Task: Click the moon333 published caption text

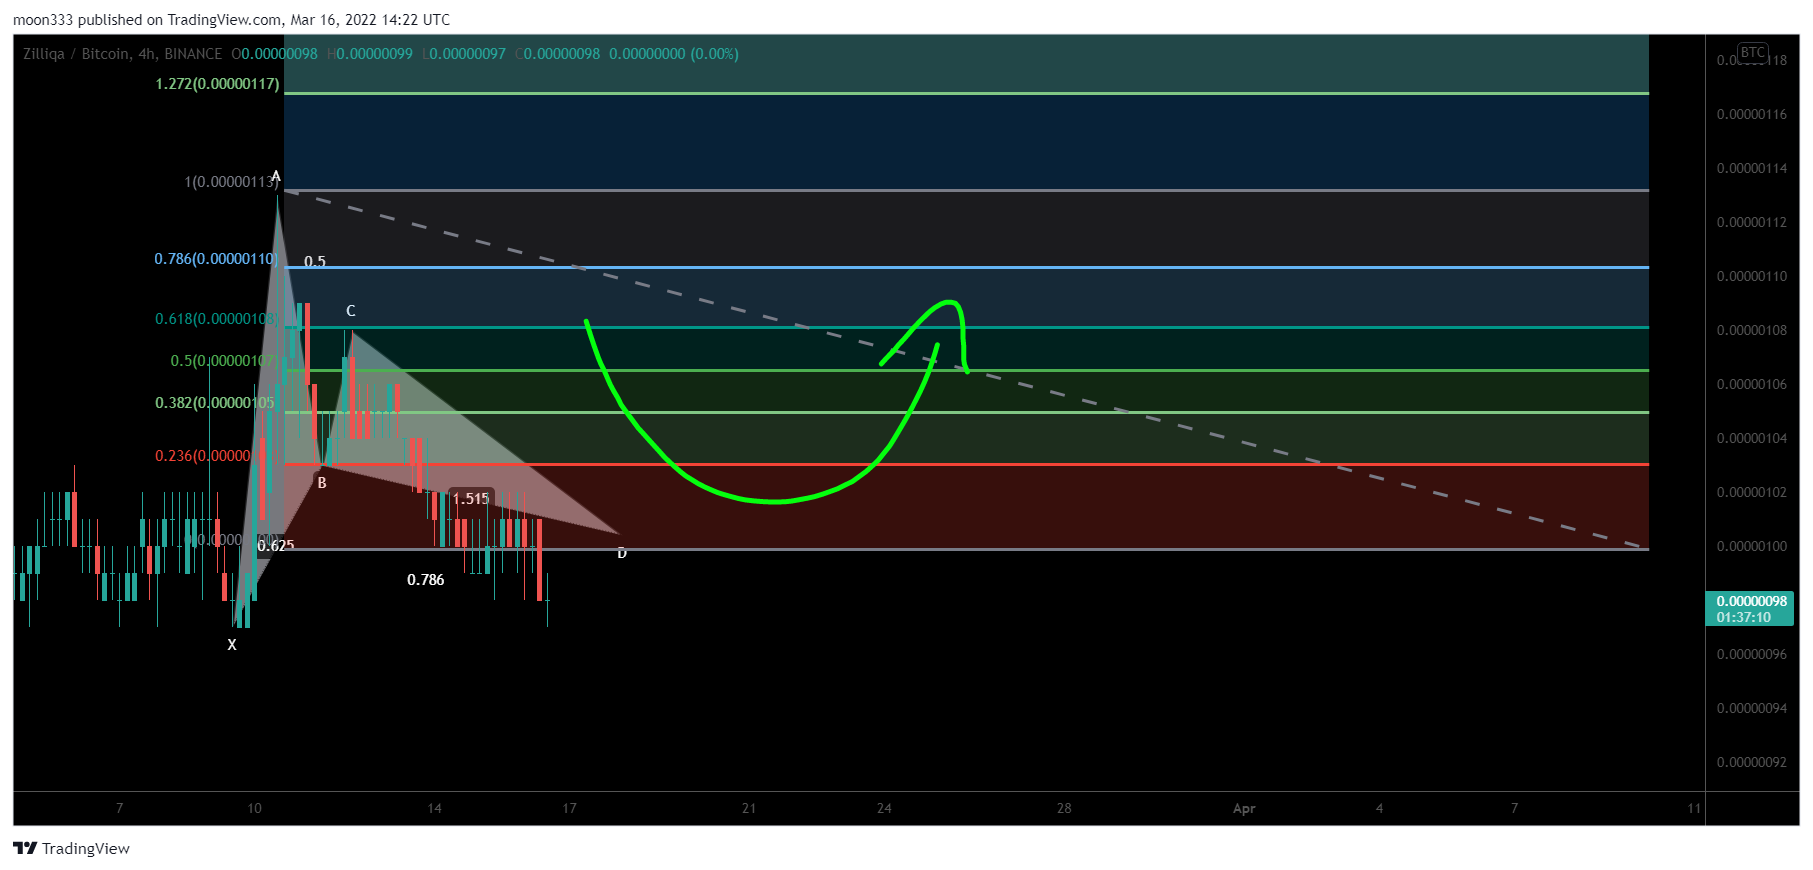Action: pyautogui.click(x=231, y=20)
